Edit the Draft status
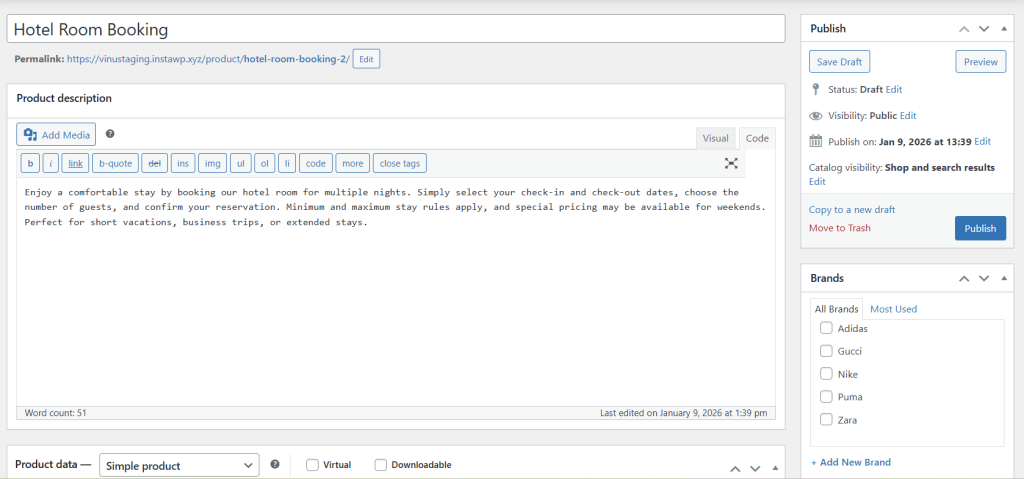 pos(894,90)
